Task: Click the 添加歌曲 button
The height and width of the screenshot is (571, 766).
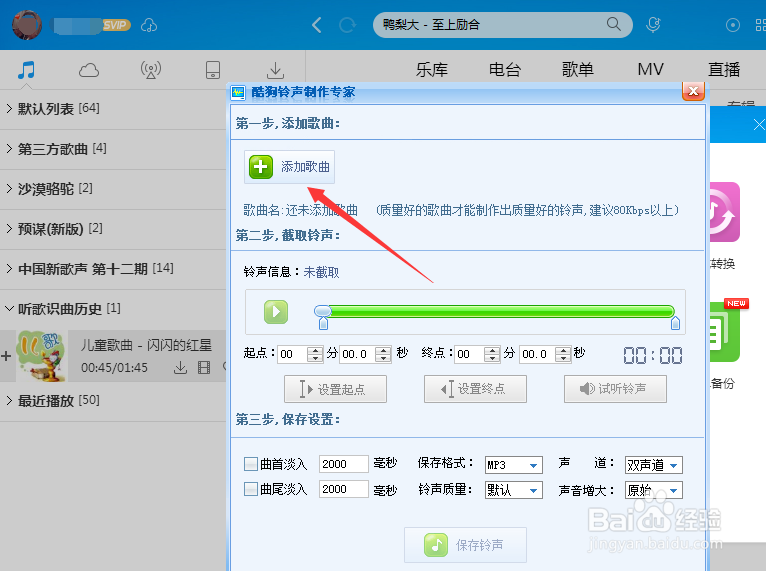Action: pos(289,167)
